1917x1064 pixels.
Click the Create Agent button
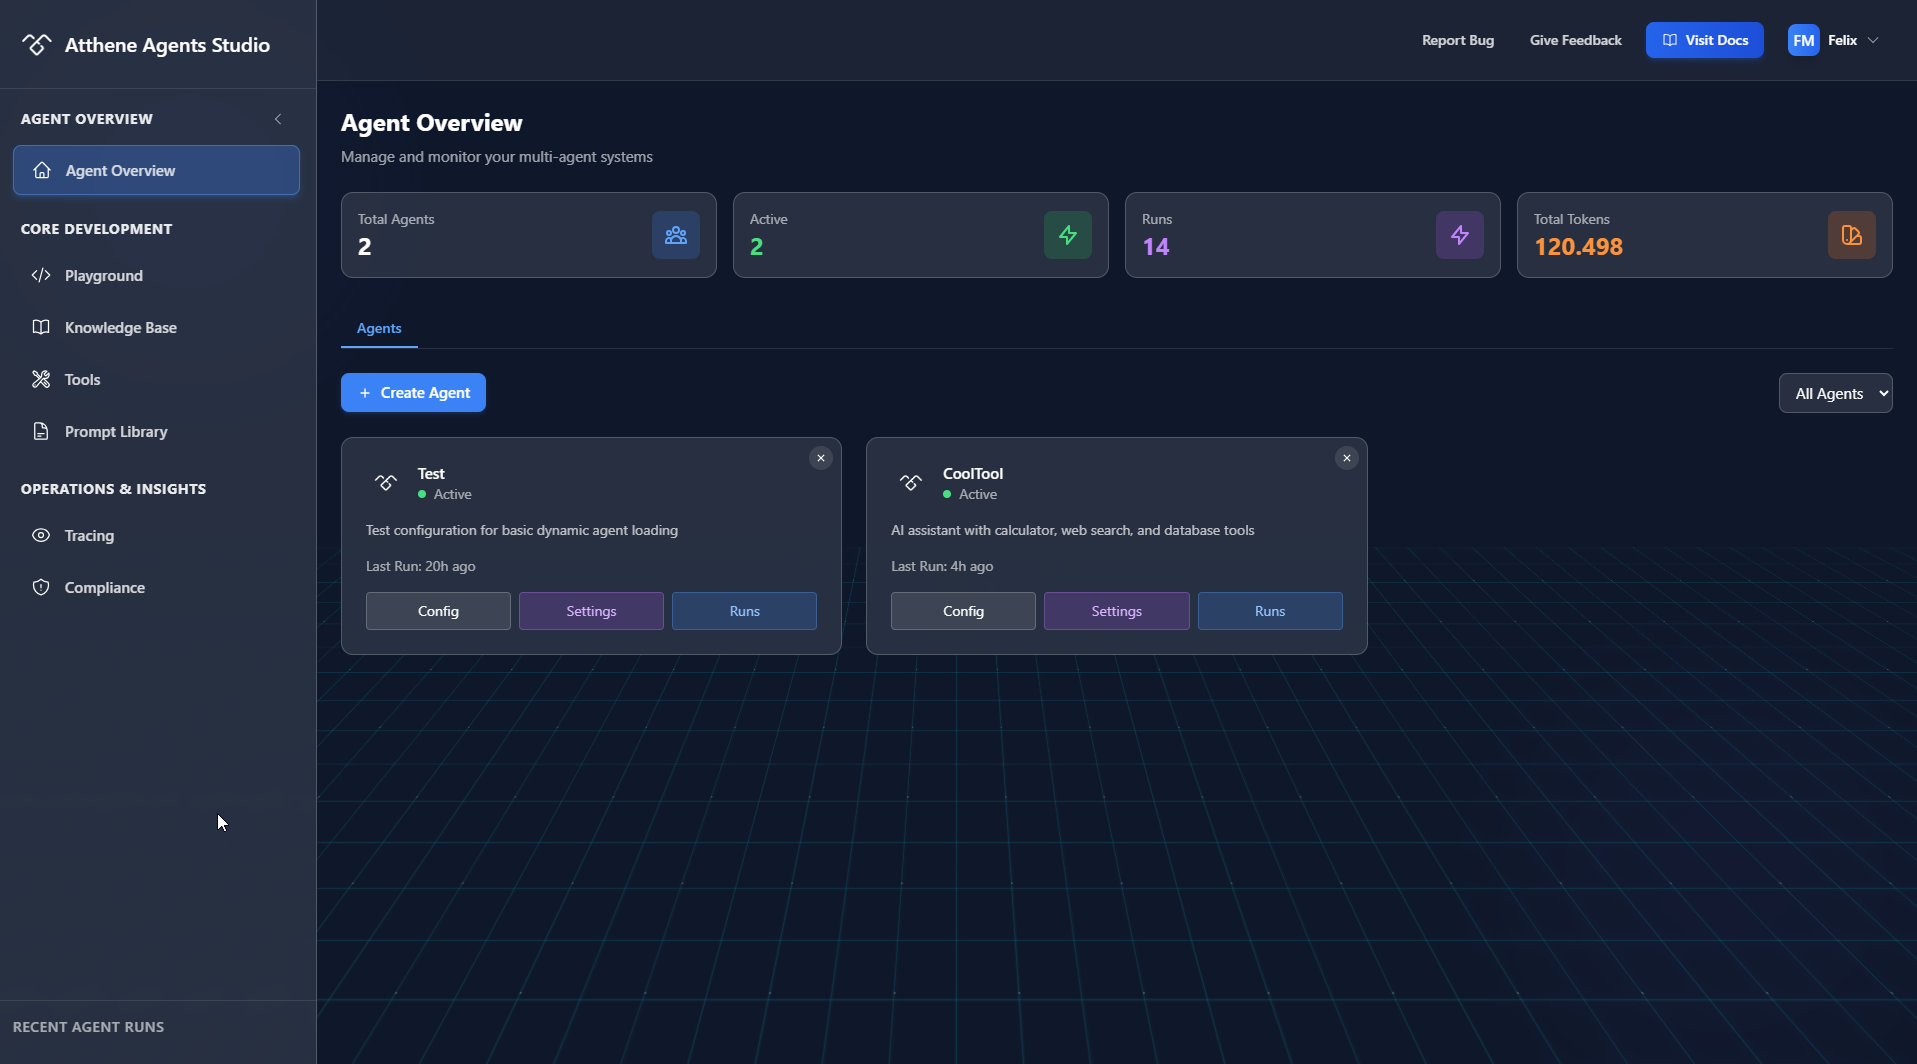coord(413,392)
